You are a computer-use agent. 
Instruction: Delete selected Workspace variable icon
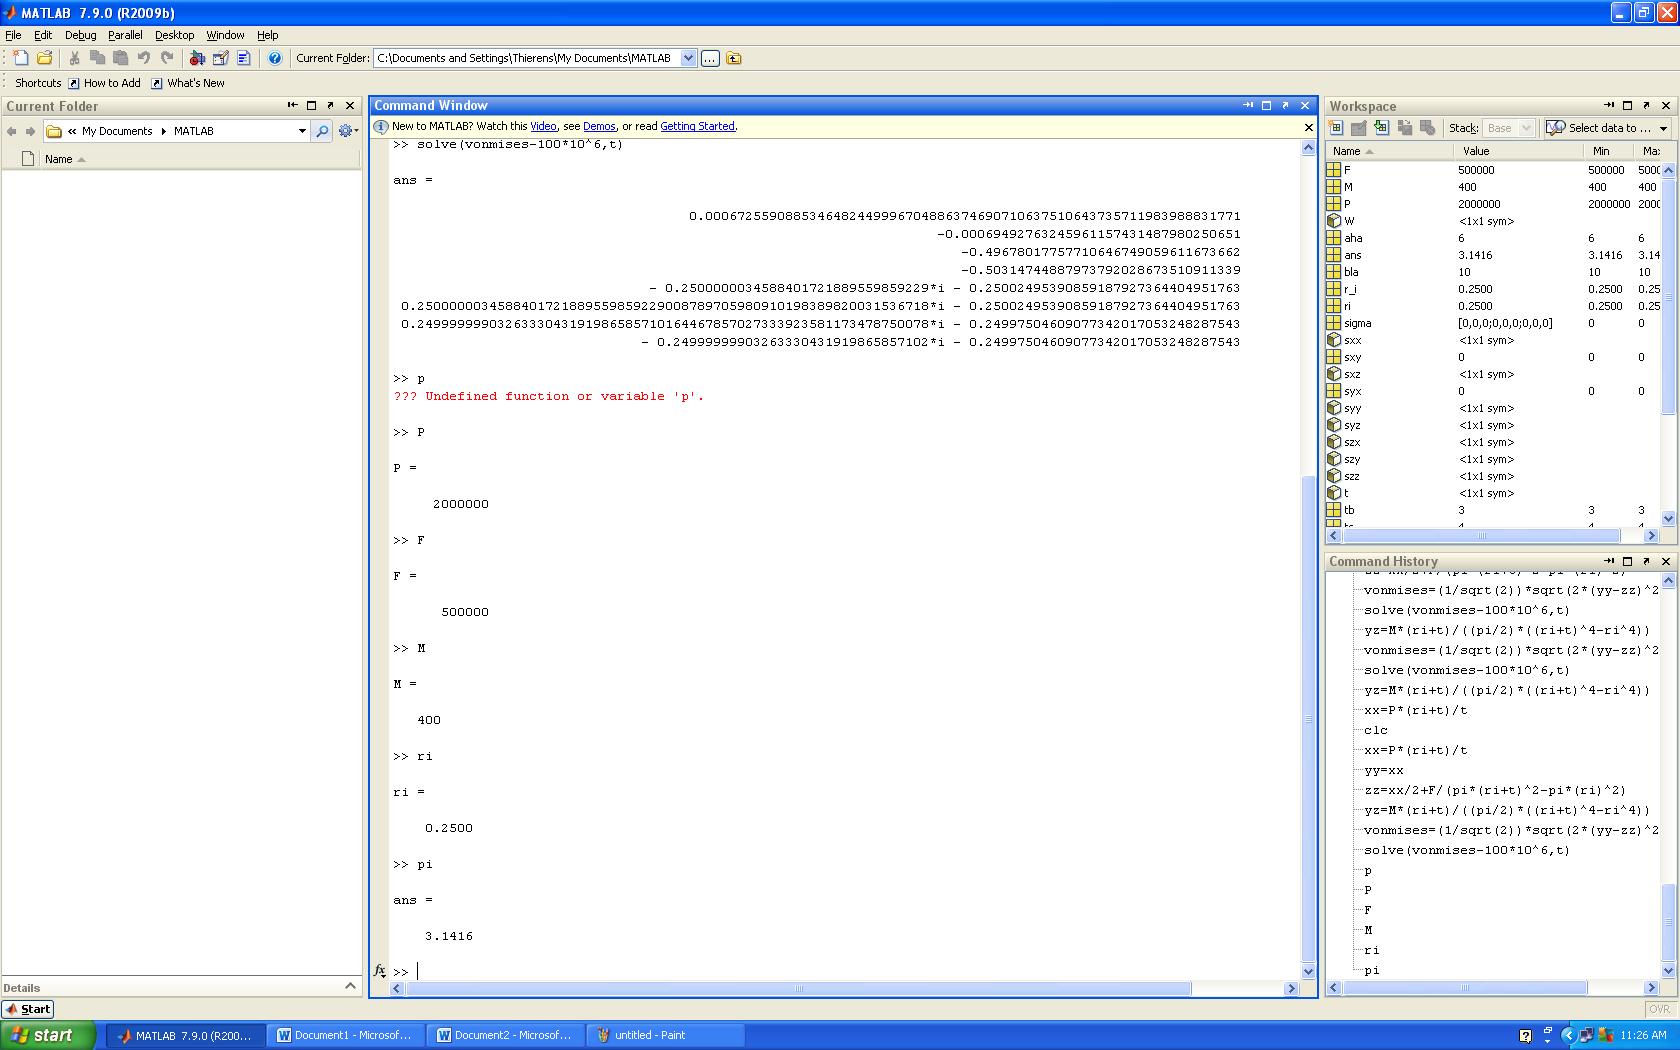tap(1427, 128)
